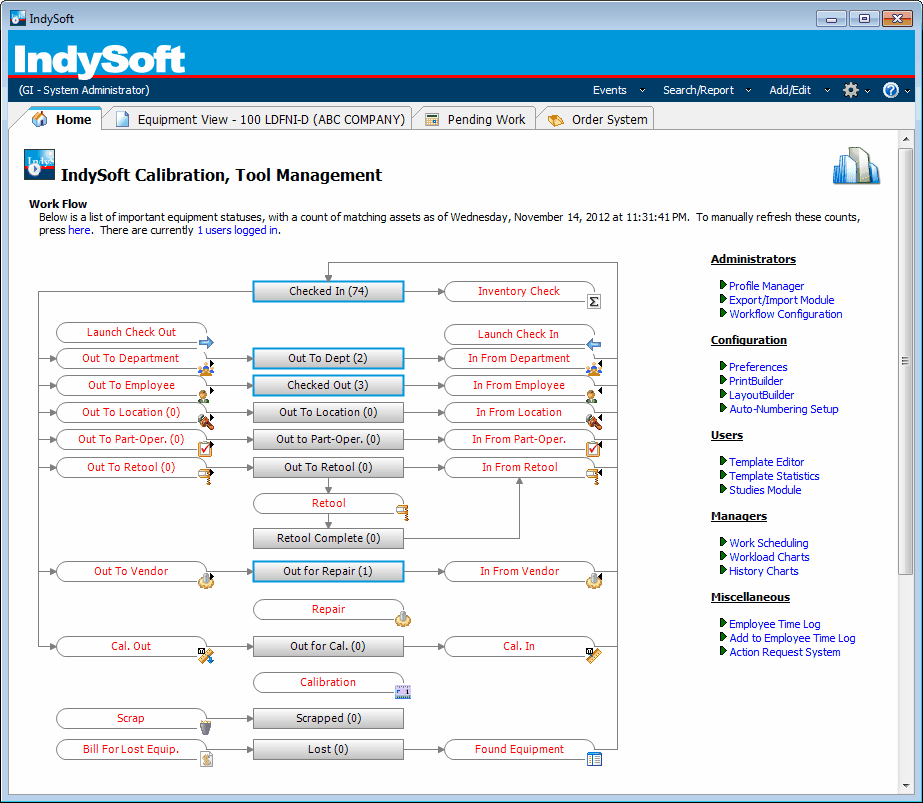Viewport: 923px width, 803px height.
Task: Click the calendar icon under Calibration
Action: coord(403,691)
